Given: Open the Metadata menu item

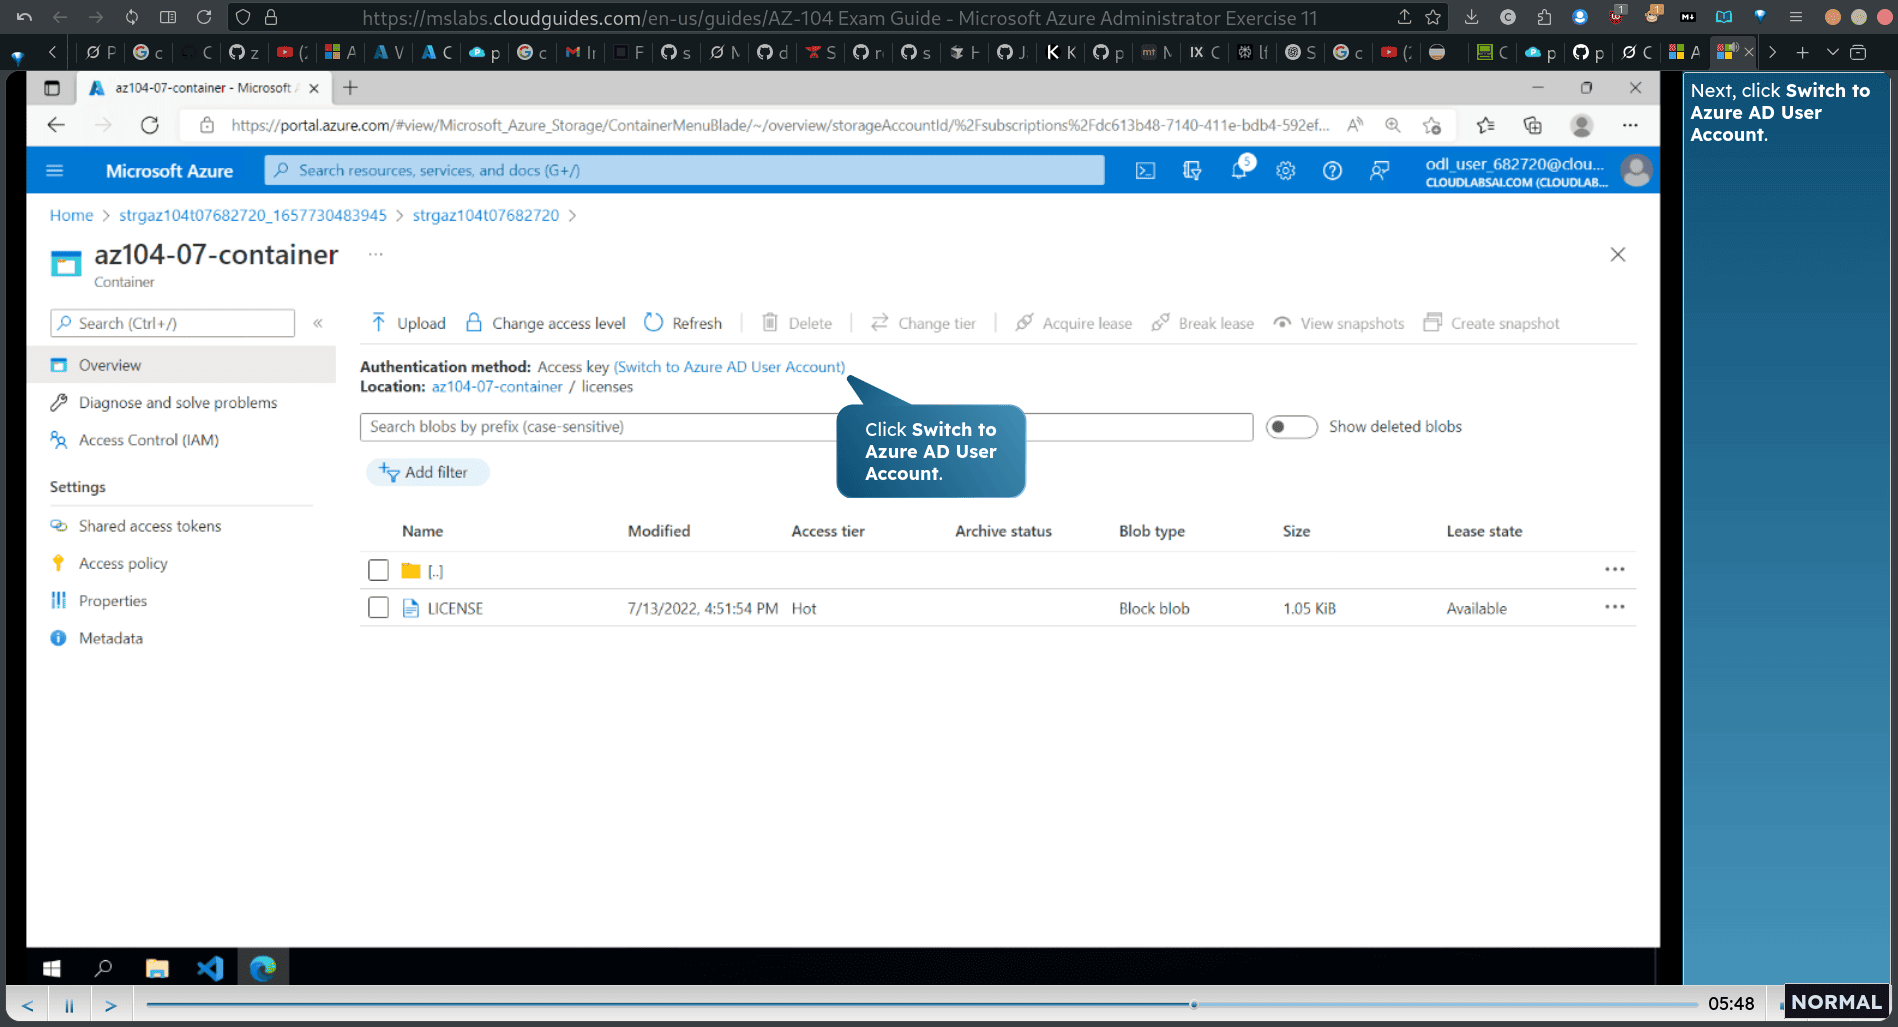Looking at the screenshot, I should pyautogui.click(x=110, y=638).
